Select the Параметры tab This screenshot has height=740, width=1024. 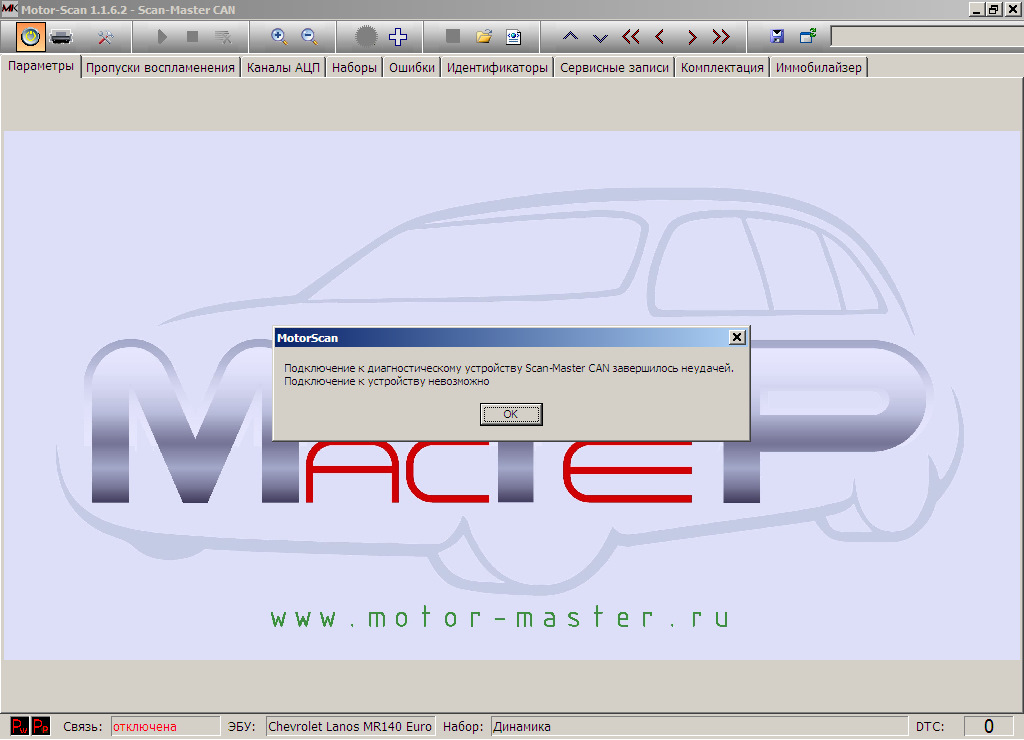click(41, 66)
